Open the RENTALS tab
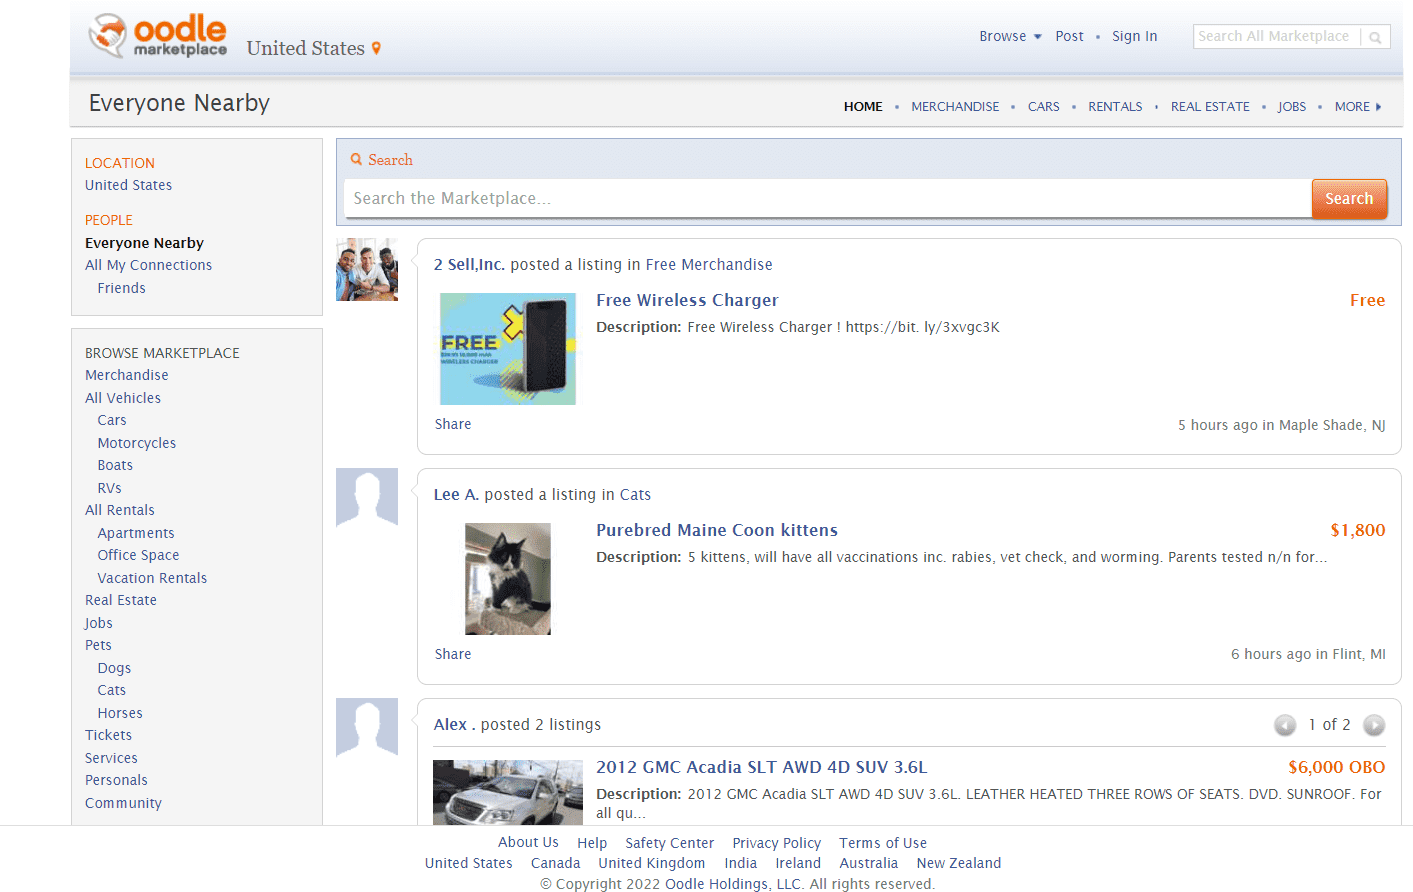Viewport: 1413px width, 892px height. point(1115,106)
